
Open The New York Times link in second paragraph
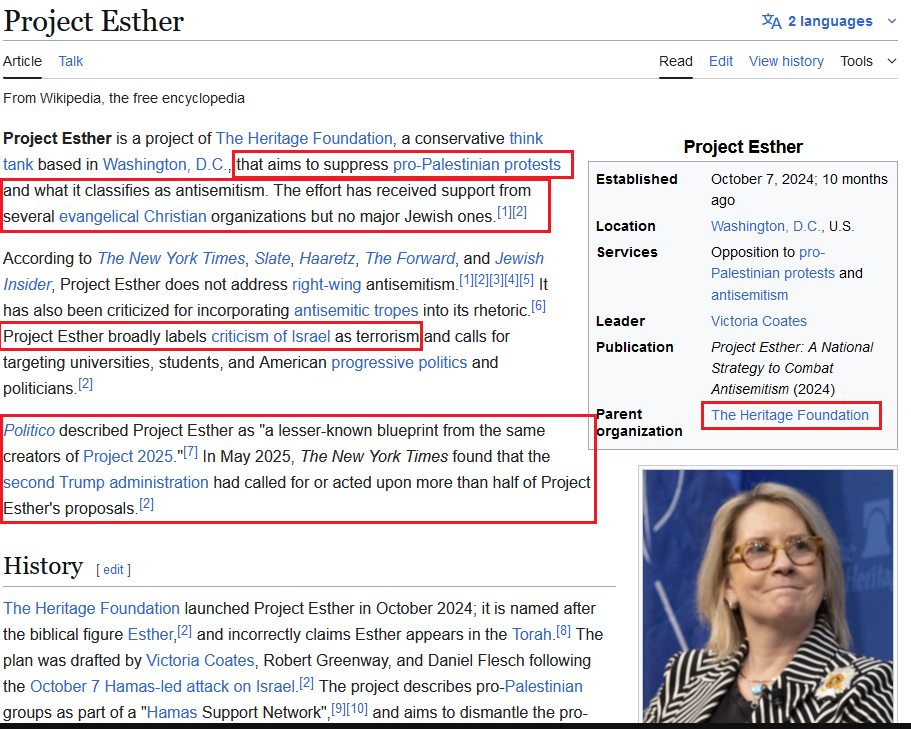click(x=171, y=258)
